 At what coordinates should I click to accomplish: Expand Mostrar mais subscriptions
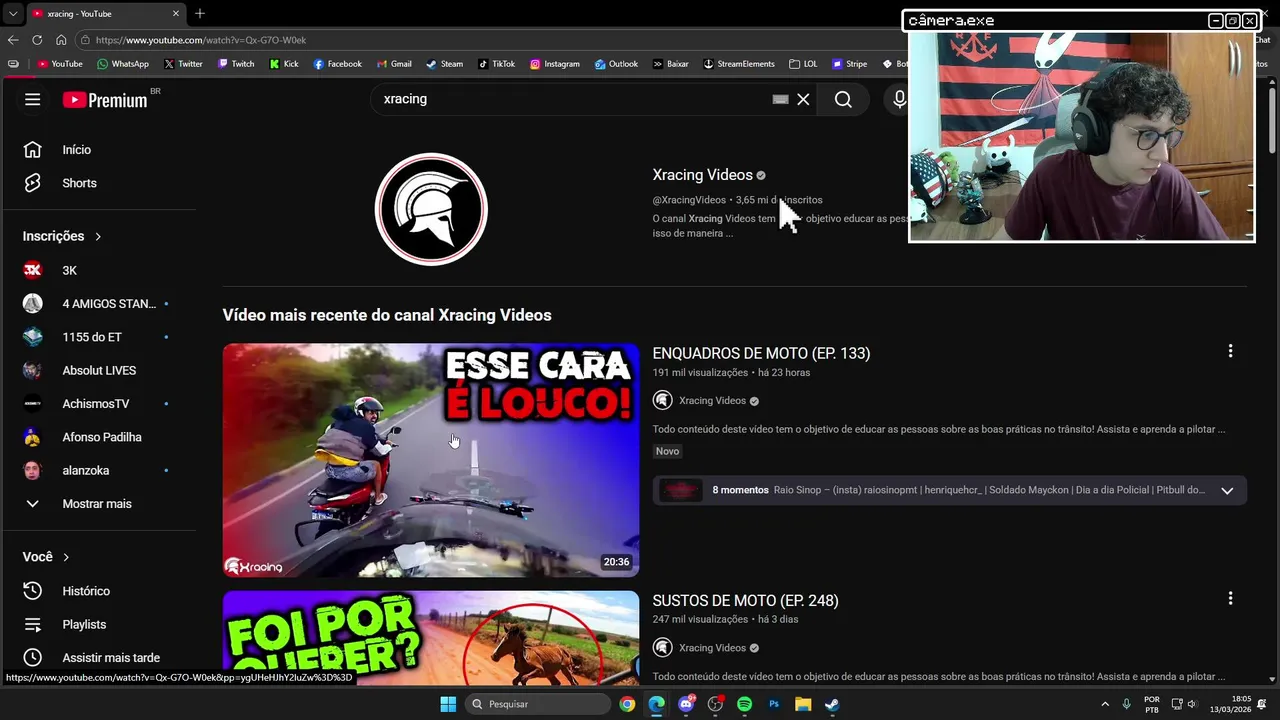99,504
